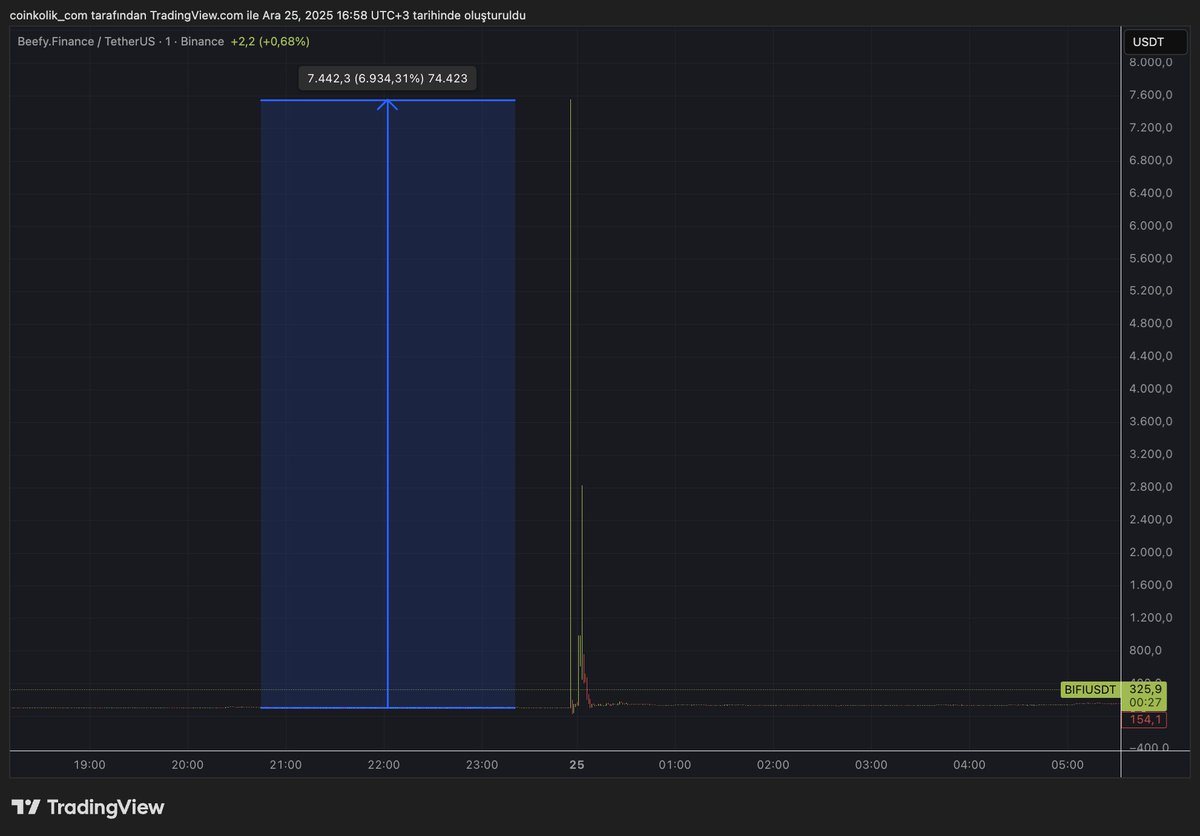Image resolution: width=1200 pixels, height=836 pixels.
Task: Click the bold 25 date marker on time axis
Action: coord(577,765)
